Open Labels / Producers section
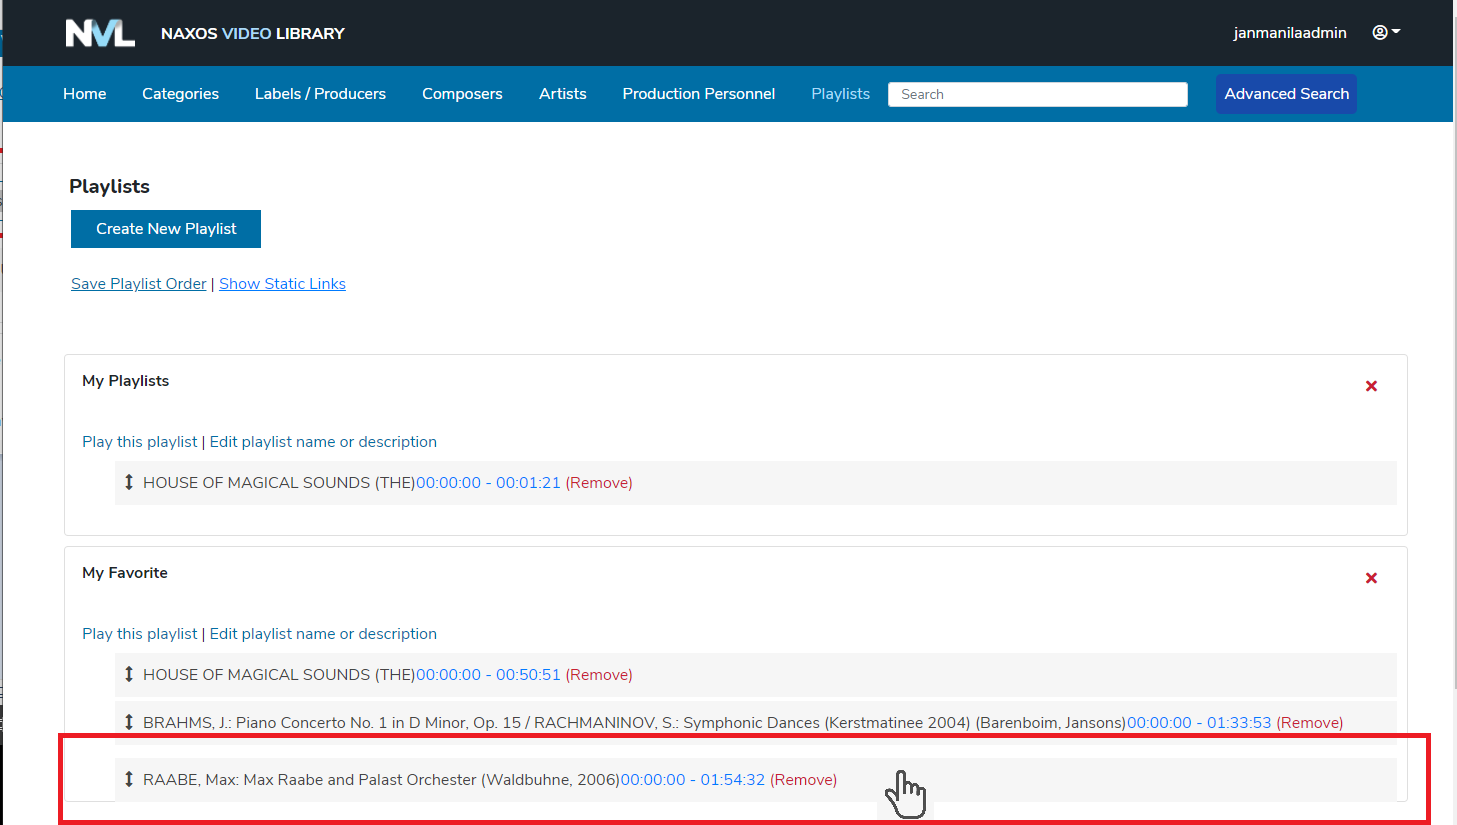Screen dimensions: 1457x825 (x=320, y=94)
